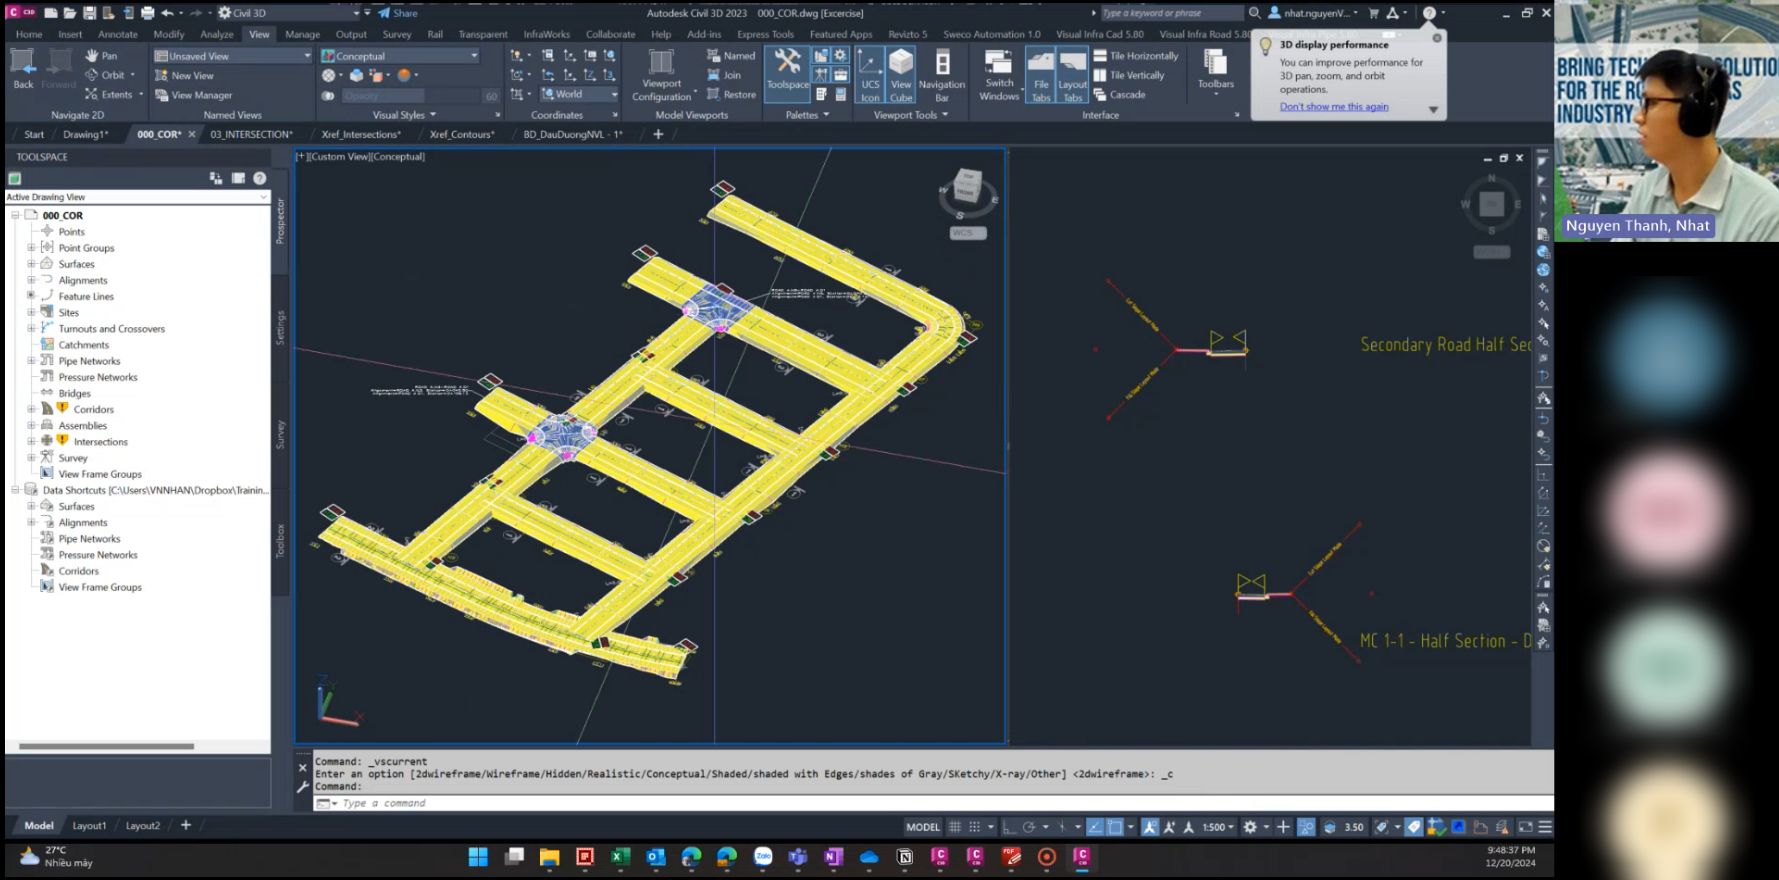Switch to the 03_INTERSECTION drawing tab
Image resolution: width=1779 pixels, height=880 pixels.
click(x=251, y=134)
